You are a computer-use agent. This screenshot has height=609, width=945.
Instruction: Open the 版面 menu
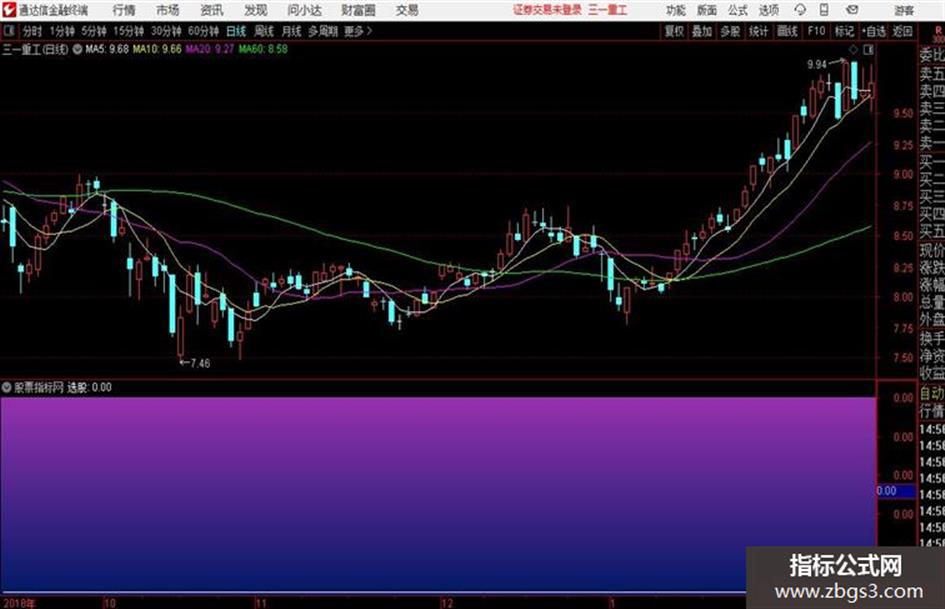click(x=706, y=10)
